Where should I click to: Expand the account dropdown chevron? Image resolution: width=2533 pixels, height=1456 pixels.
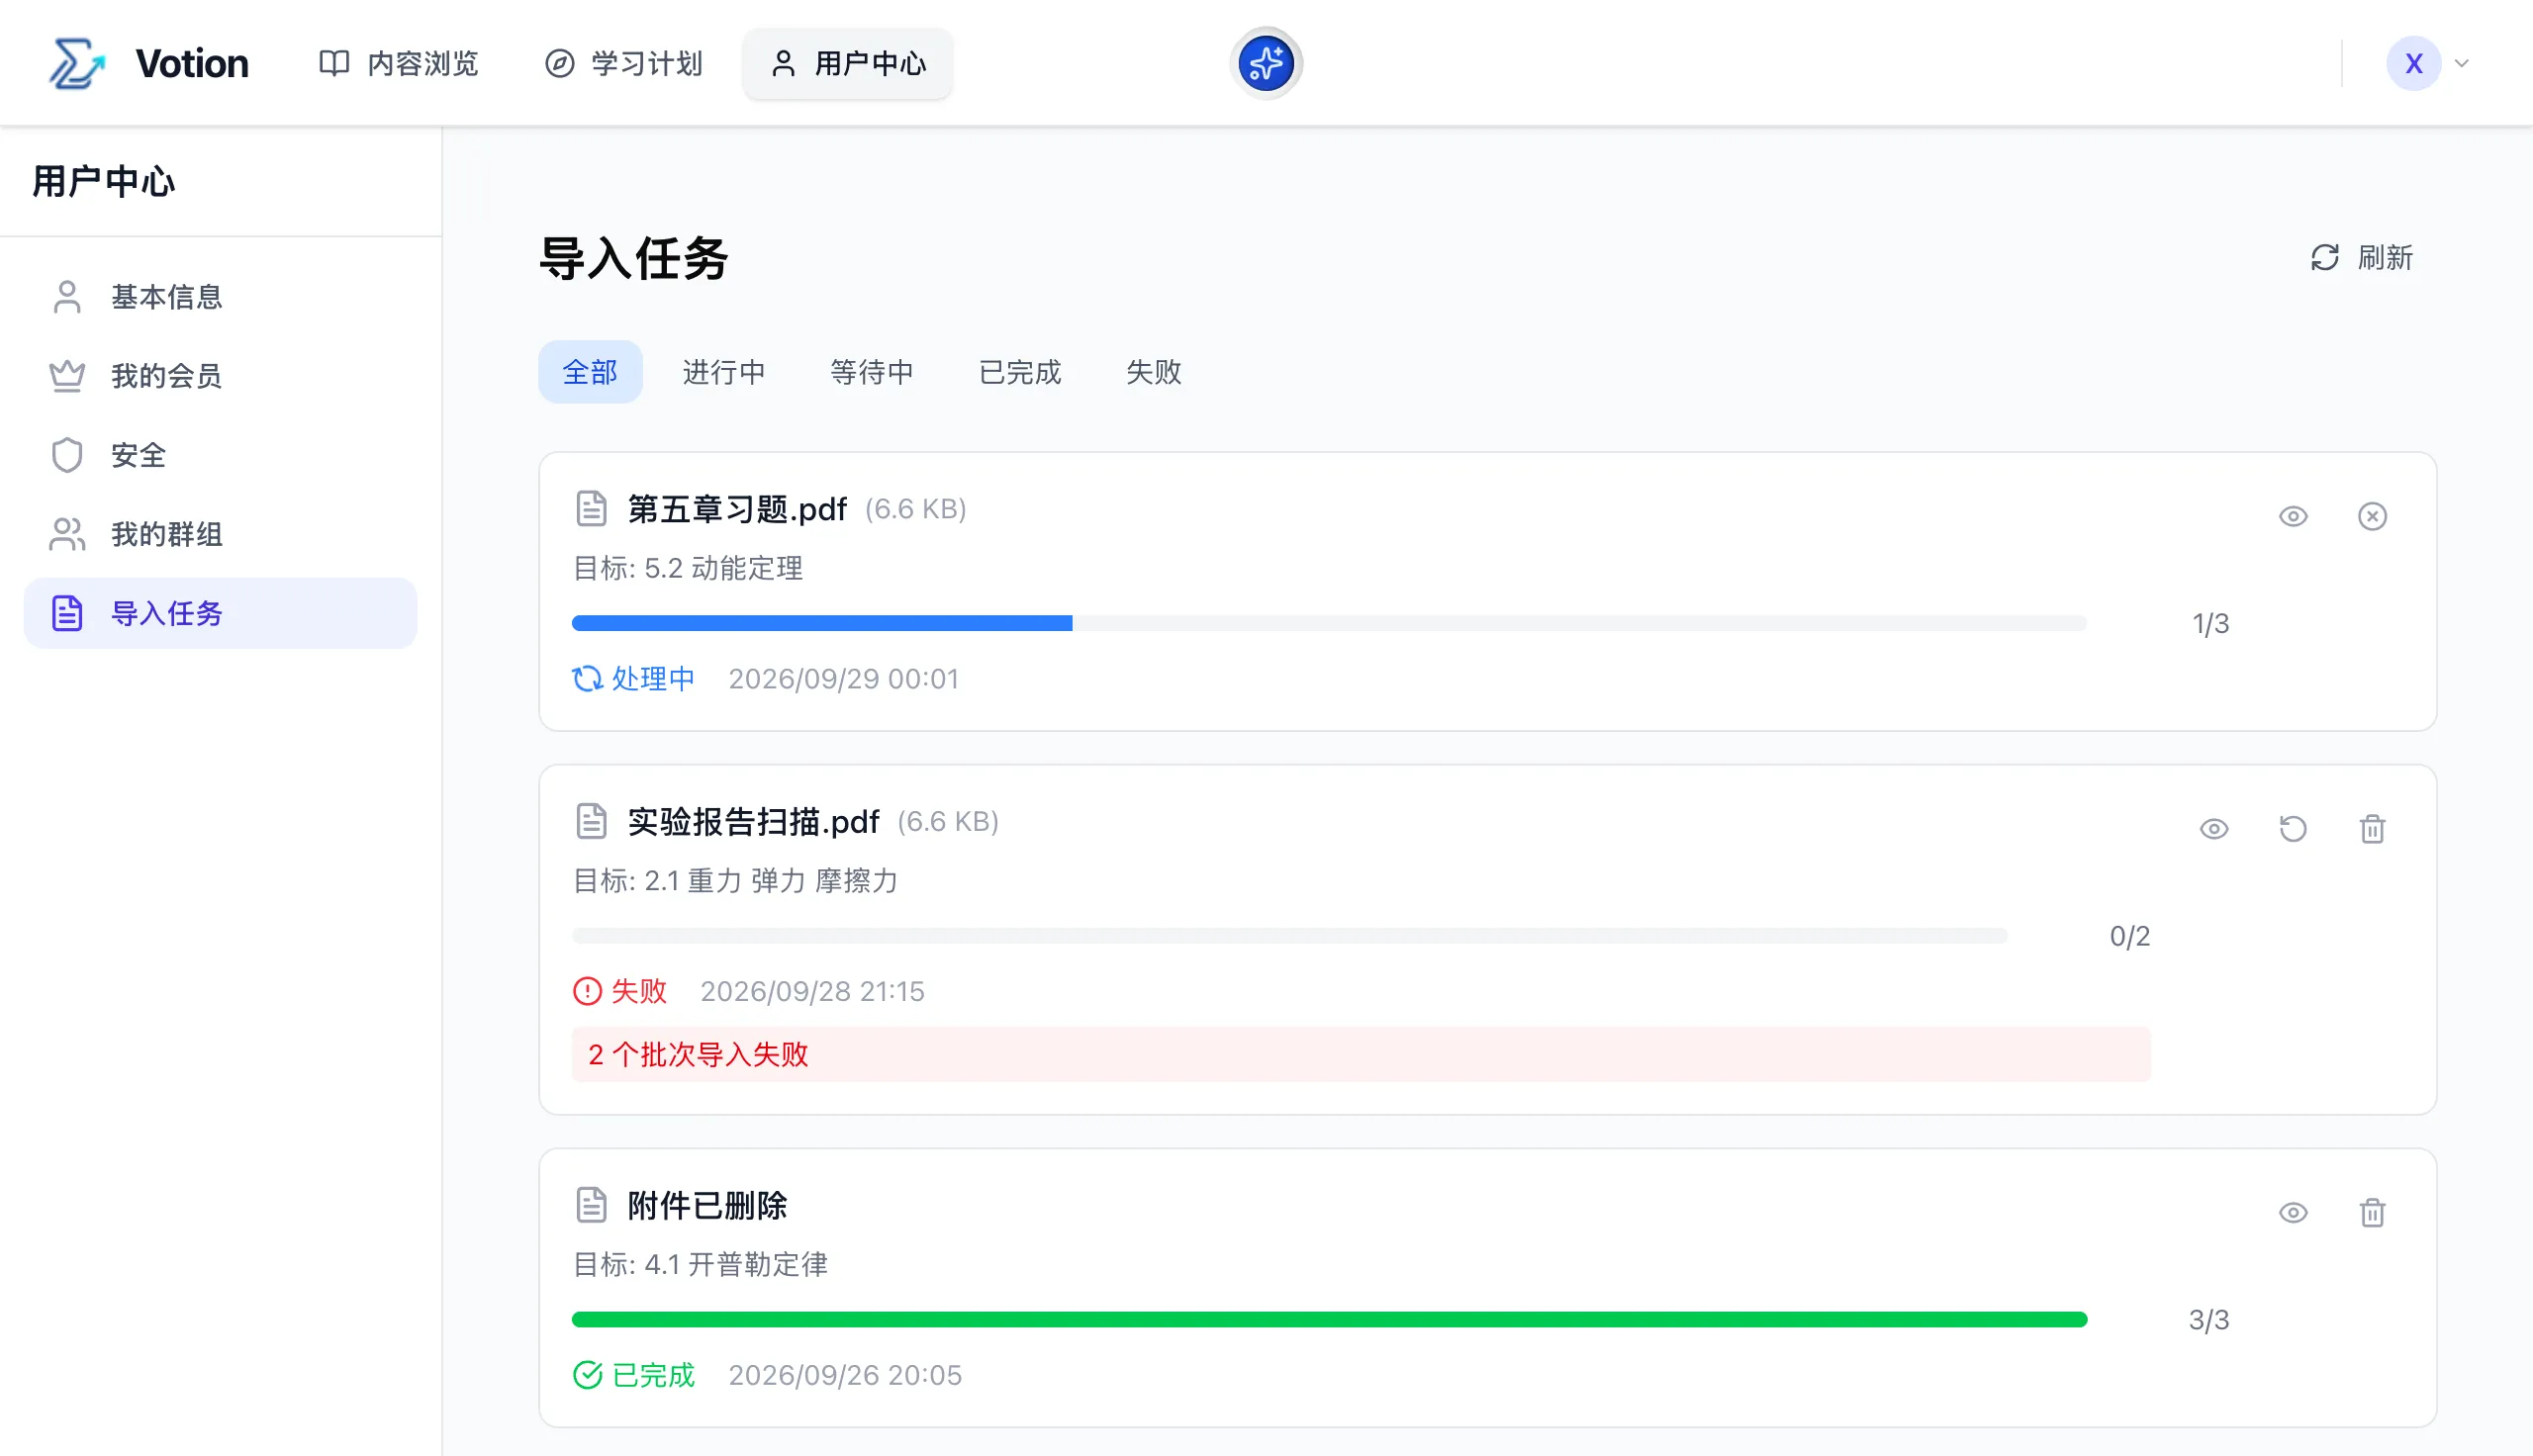tap(2461, 63)
